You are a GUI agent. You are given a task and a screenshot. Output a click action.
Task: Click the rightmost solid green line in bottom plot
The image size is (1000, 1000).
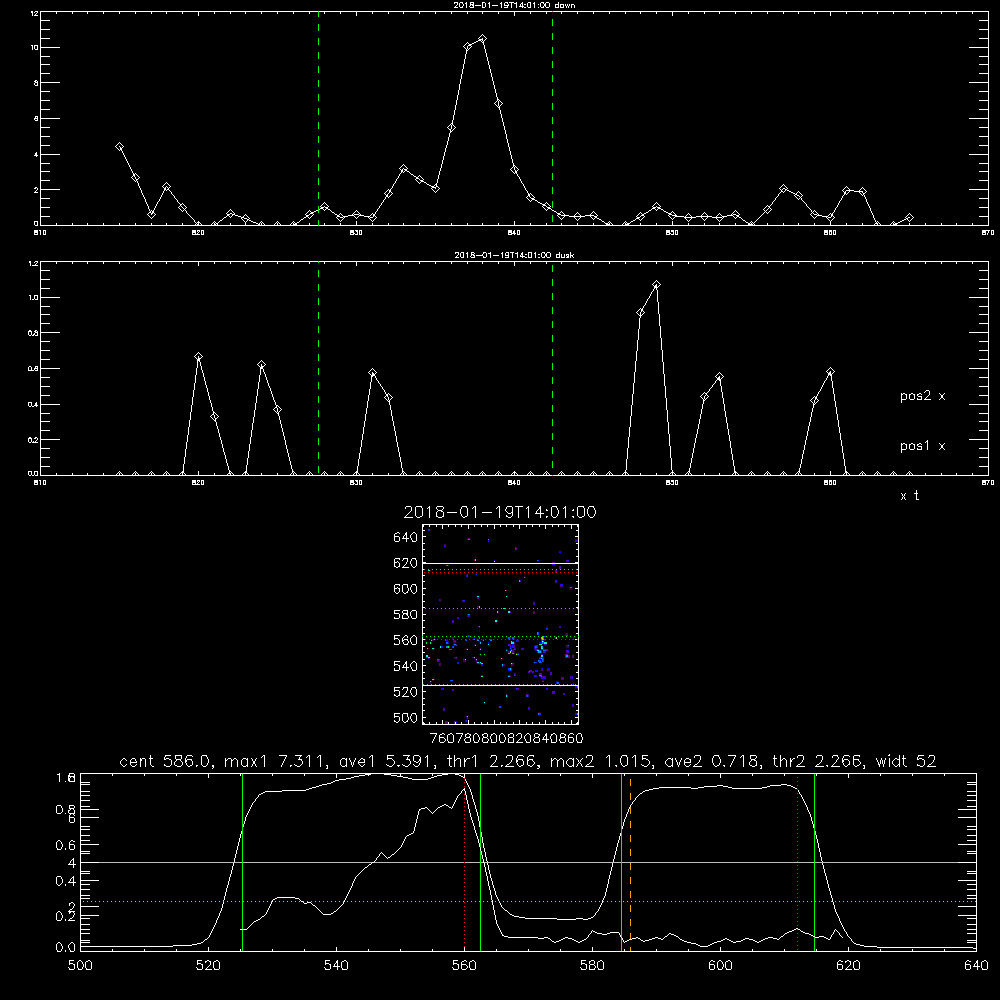click(814, 862)
